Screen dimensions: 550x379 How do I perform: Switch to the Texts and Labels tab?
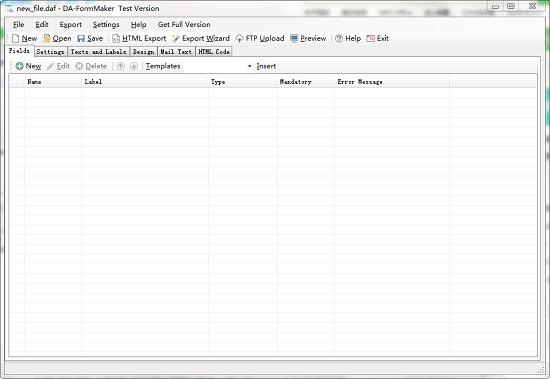(x=98, y=52)
